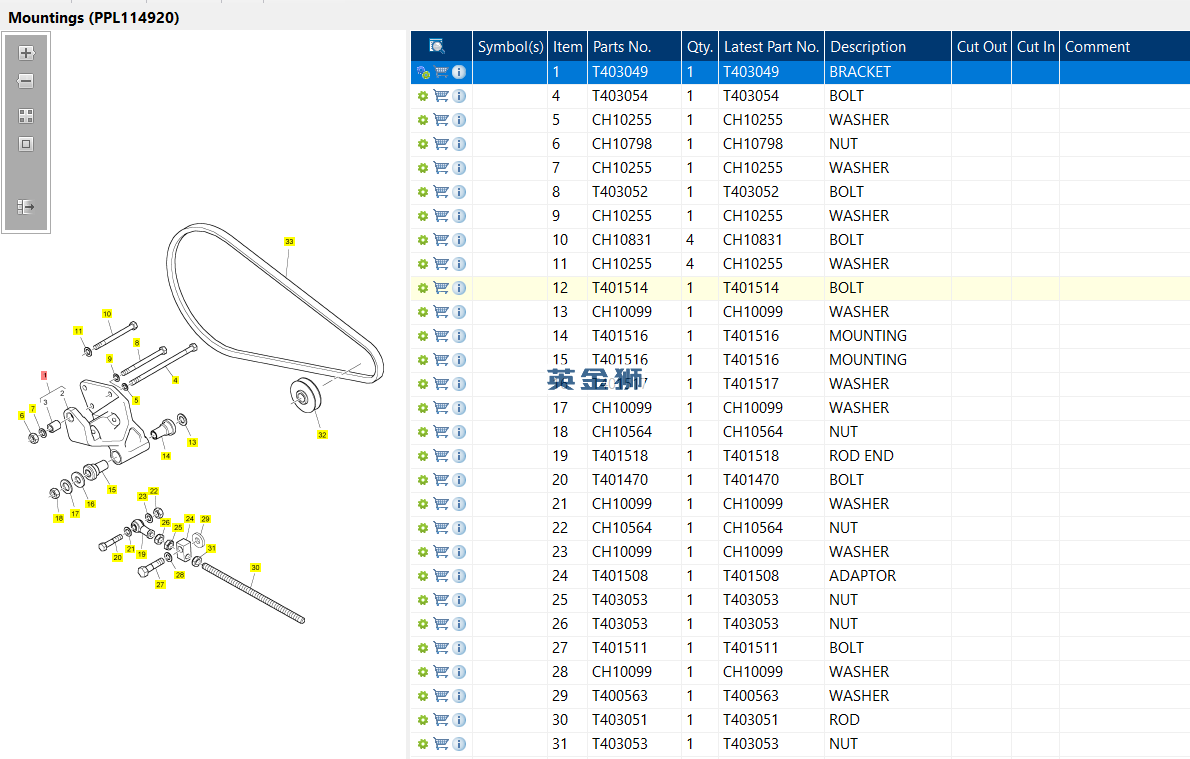Click the Latest Part No. column header

tap(771, 46)
